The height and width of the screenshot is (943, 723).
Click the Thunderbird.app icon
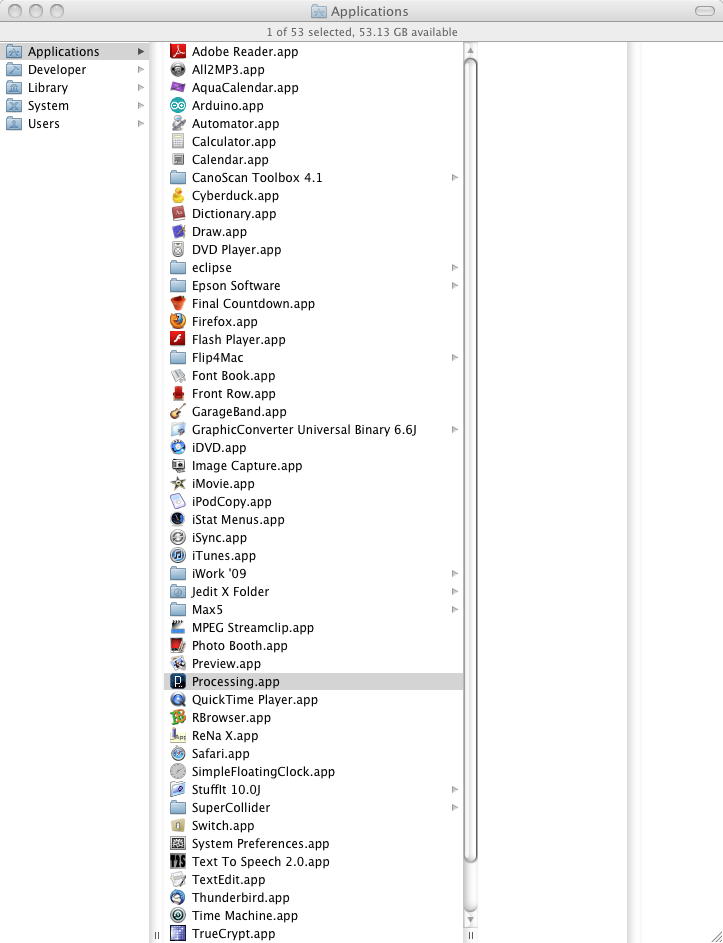(177, 897)
